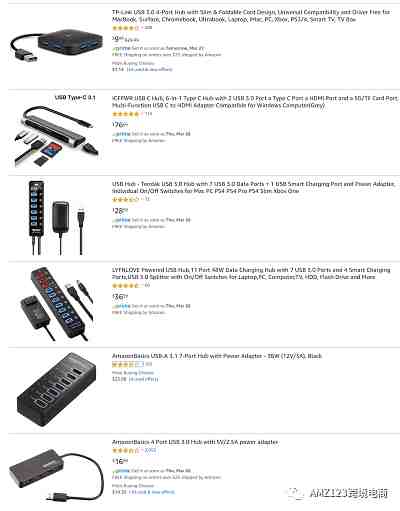Viewport: 400px width, 511px height.
Task: Open the Tendak USB 3.0 Hub title
Action: coord(253,187)
